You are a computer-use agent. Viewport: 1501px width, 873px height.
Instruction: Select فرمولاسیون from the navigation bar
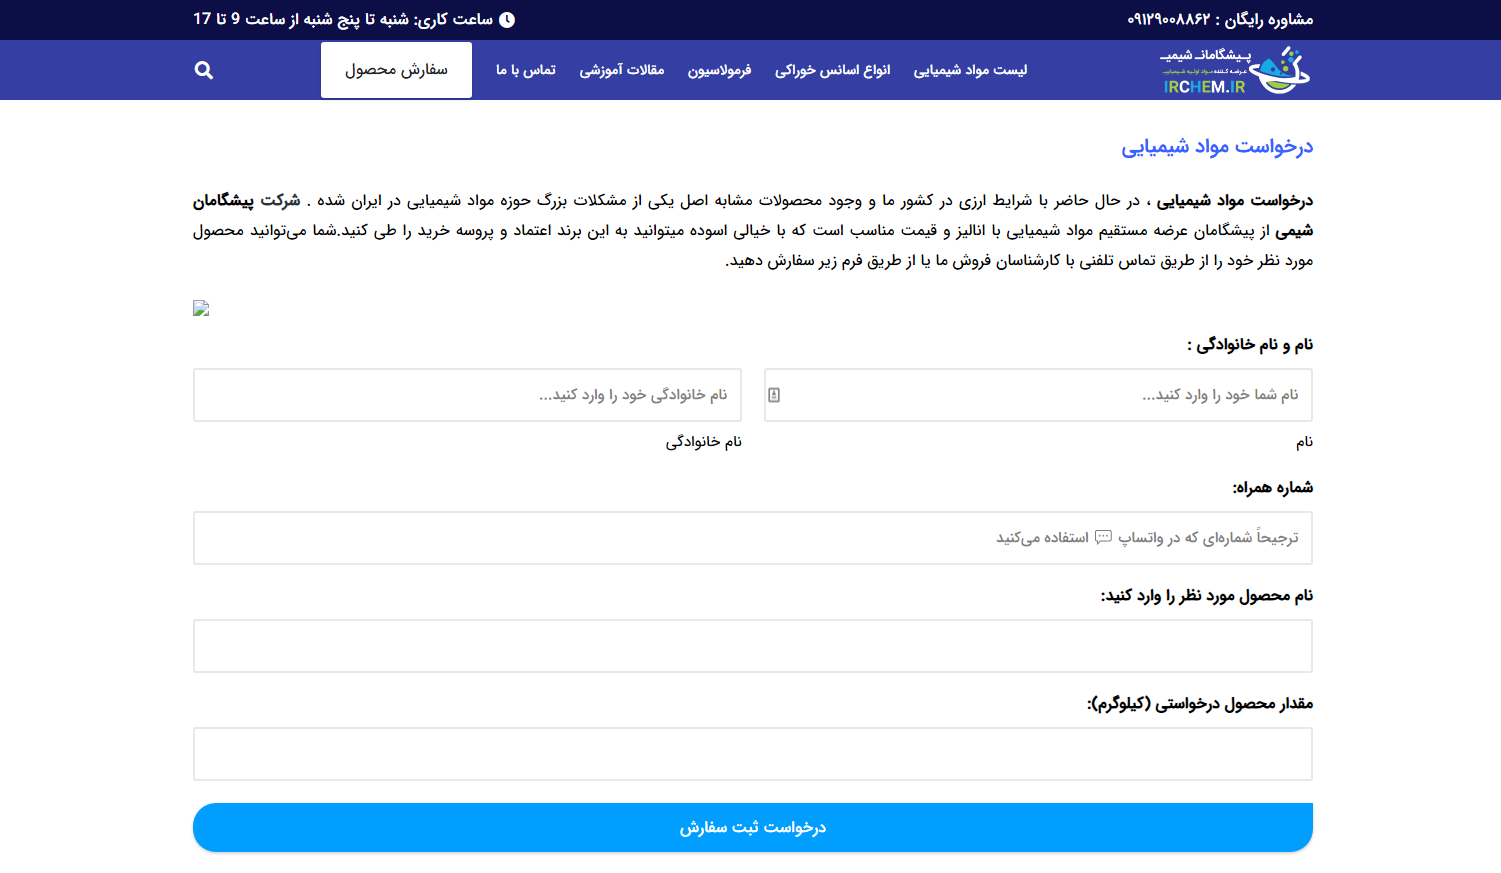click(x=720, y=69)
